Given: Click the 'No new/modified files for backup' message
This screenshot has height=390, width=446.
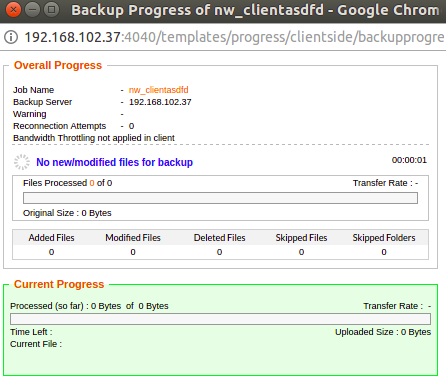Looking at the screenshot, I should (x=114, y=162).
